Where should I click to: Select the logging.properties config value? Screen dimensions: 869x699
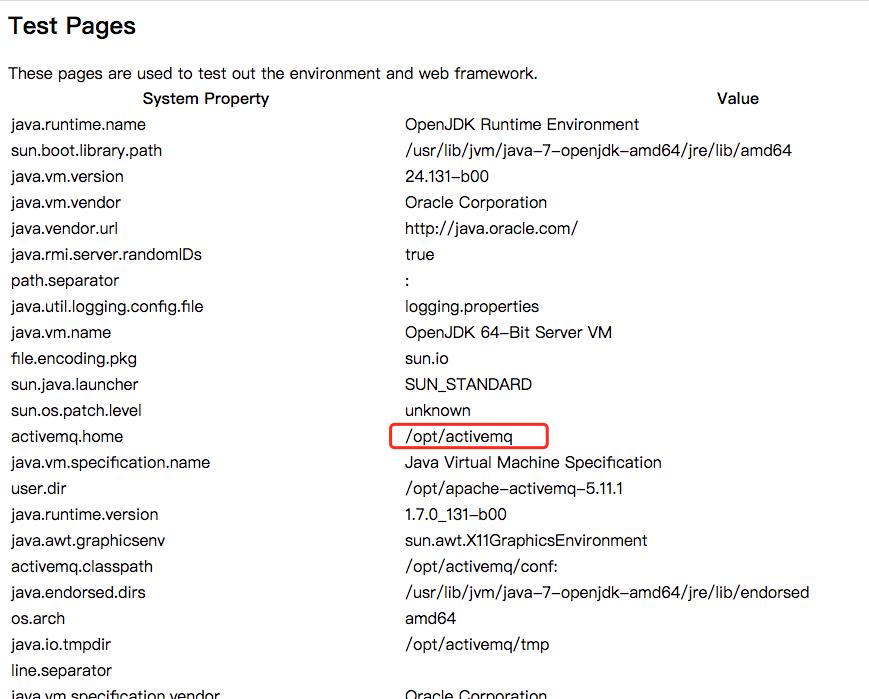click(x=471, y=306)
